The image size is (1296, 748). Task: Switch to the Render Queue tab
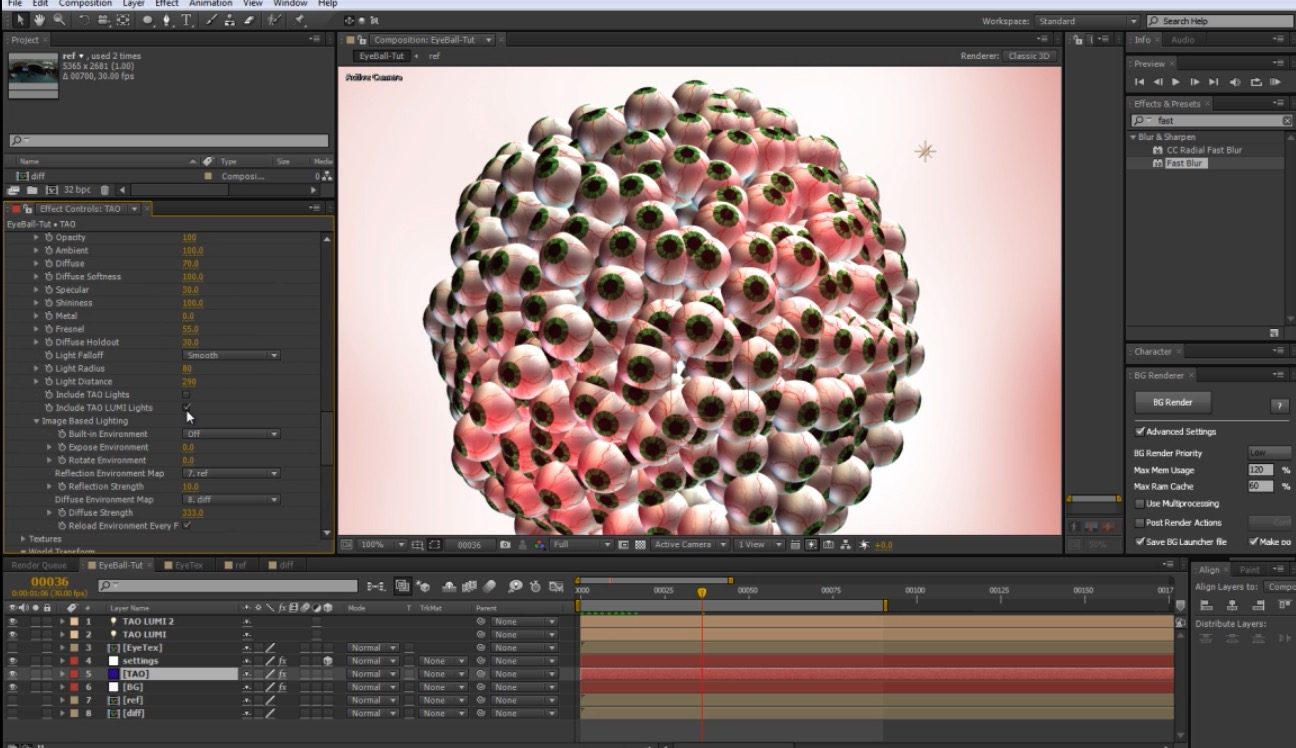(40, 565)
